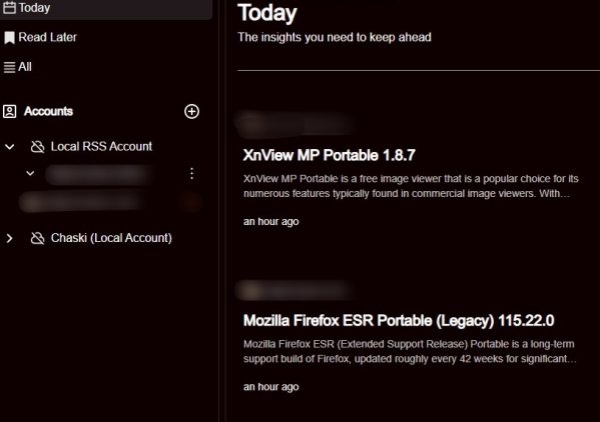Select Chaski (Local Account) label
This screenshot has width=600, height=422.
click(111, 238)
